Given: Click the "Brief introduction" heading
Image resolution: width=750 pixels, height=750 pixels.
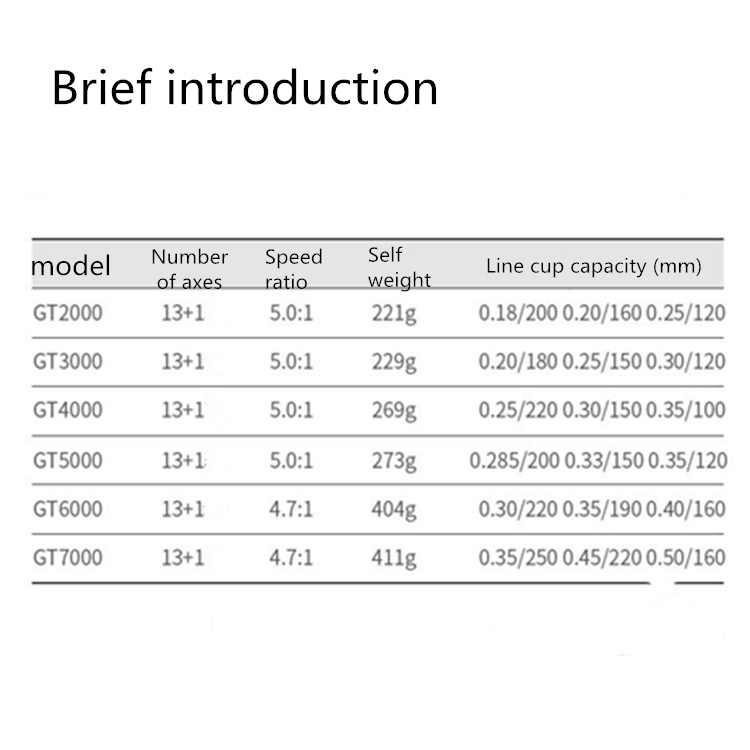Looking at the screenshot, I should coord(245,88).
